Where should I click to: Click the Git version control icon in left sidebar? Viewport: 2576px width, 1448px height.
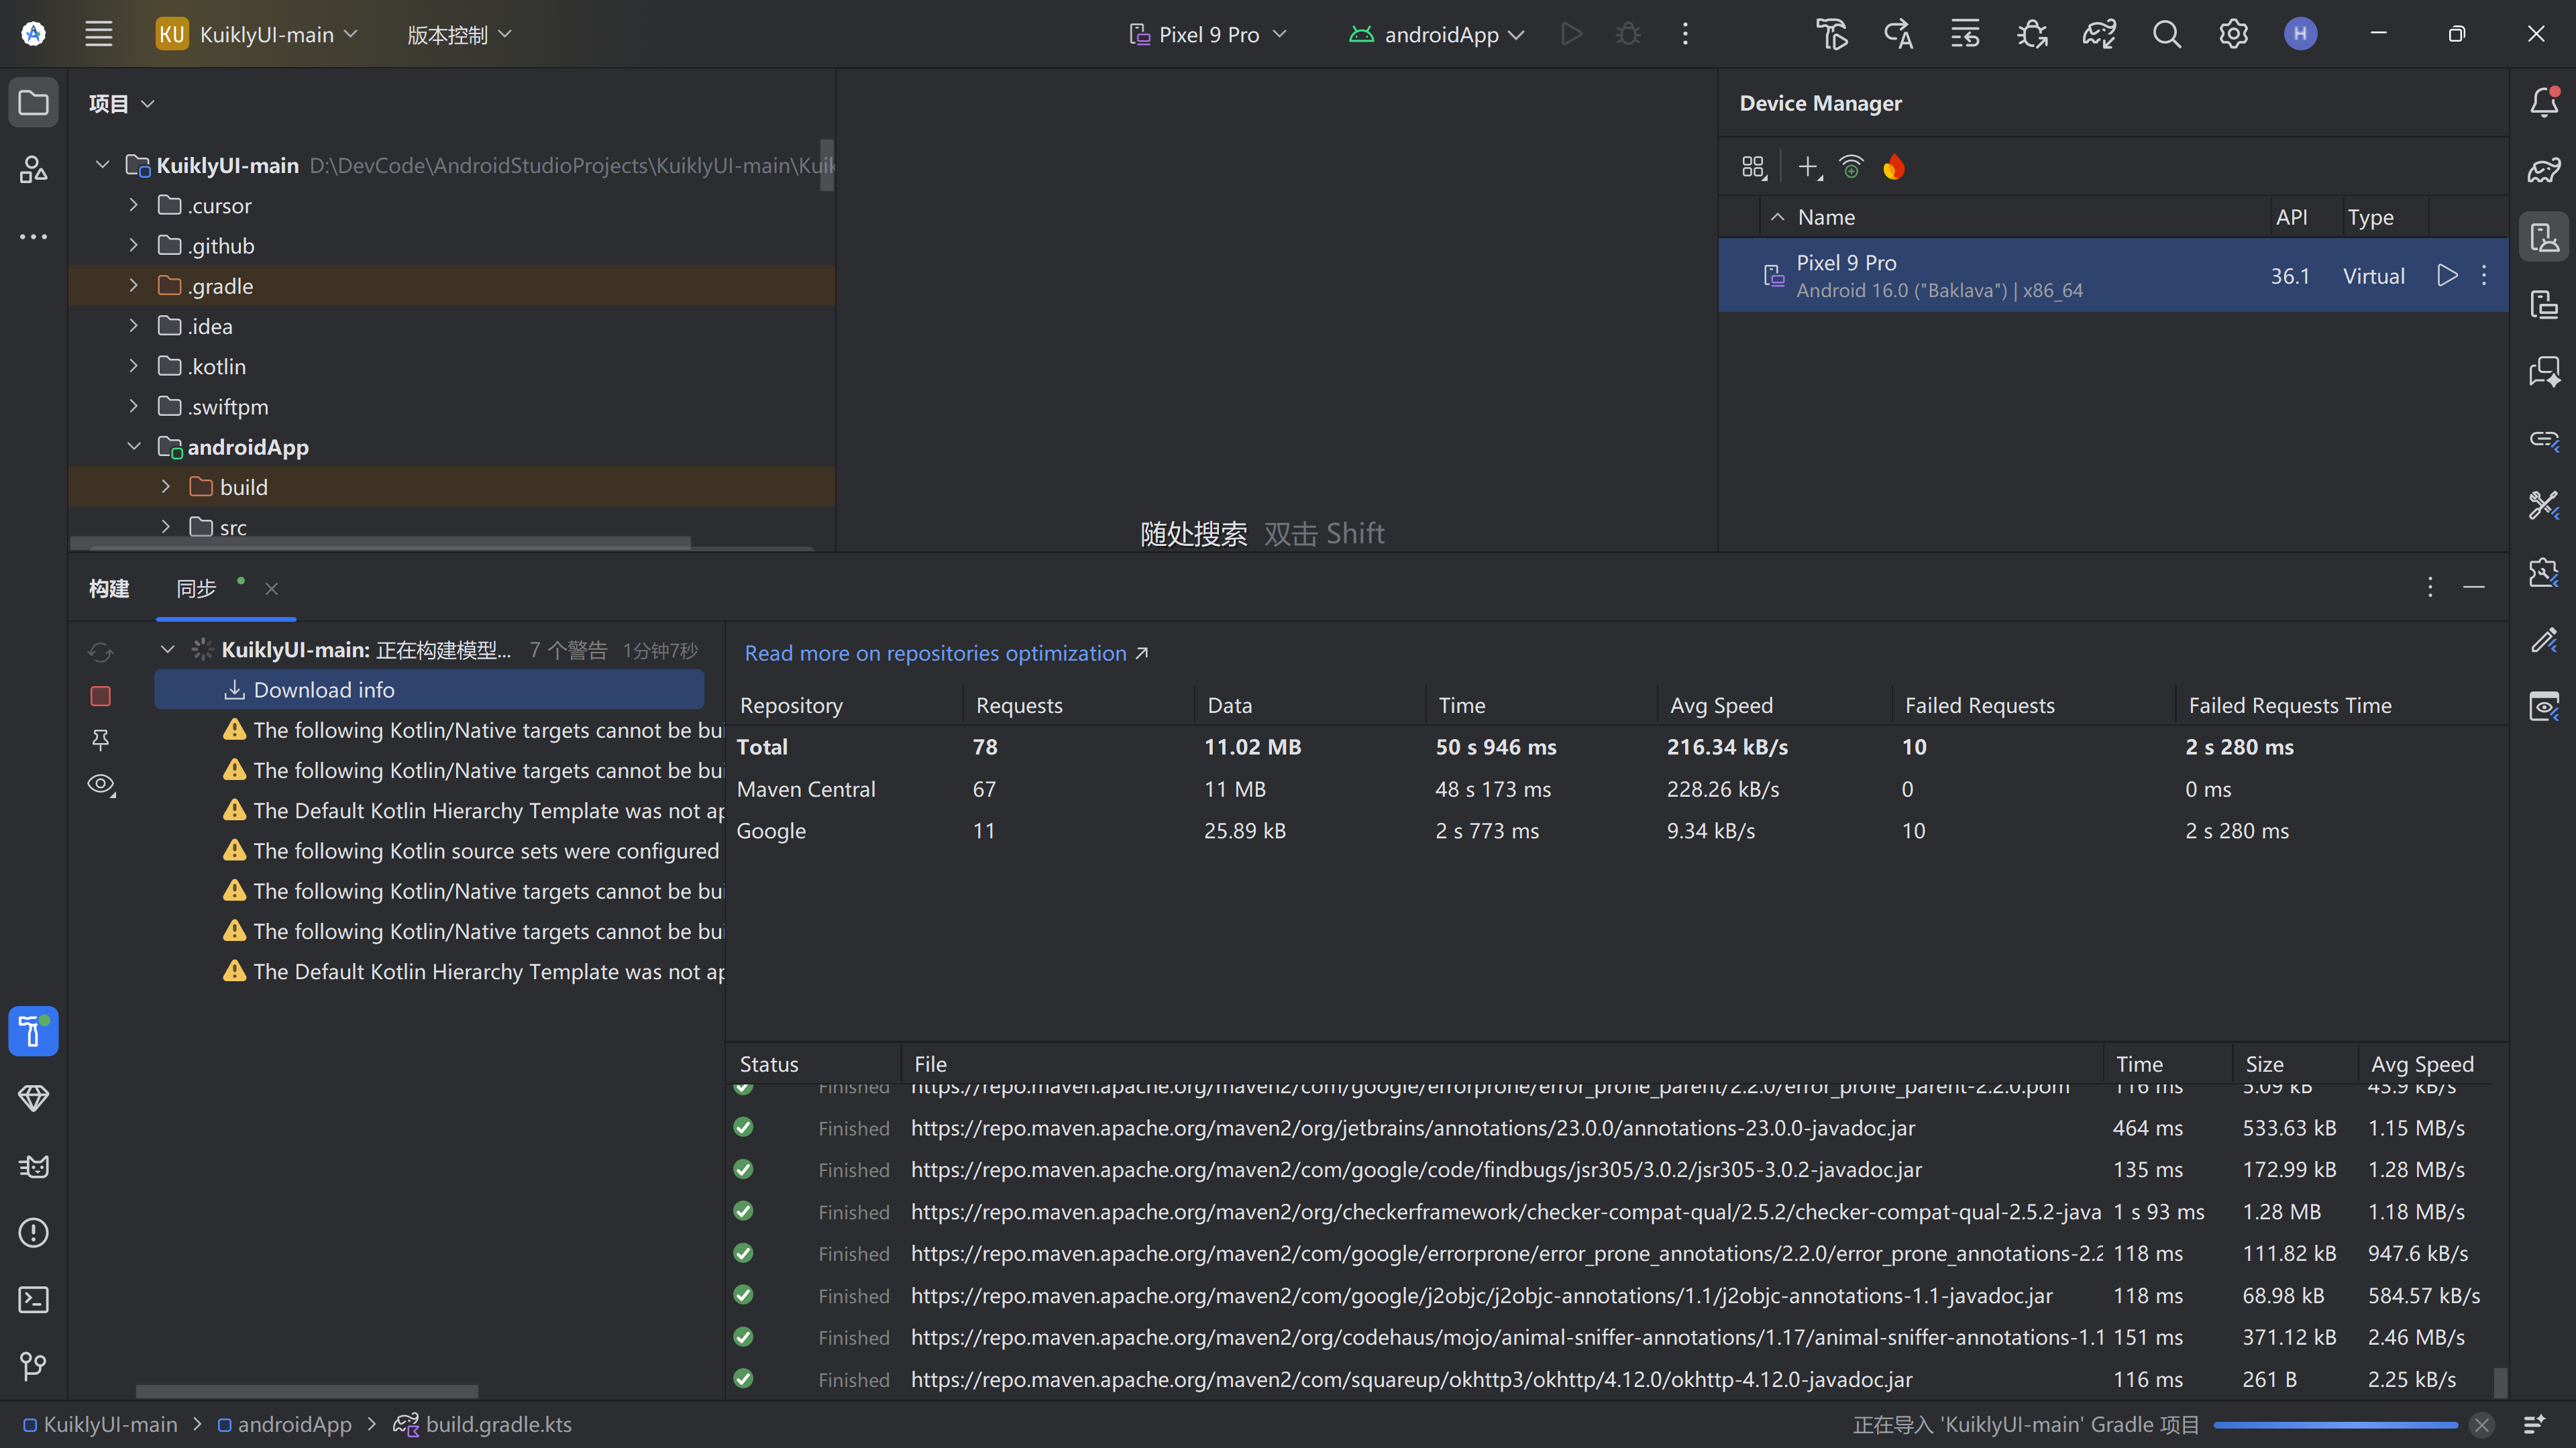click(x=33, y=1365)
